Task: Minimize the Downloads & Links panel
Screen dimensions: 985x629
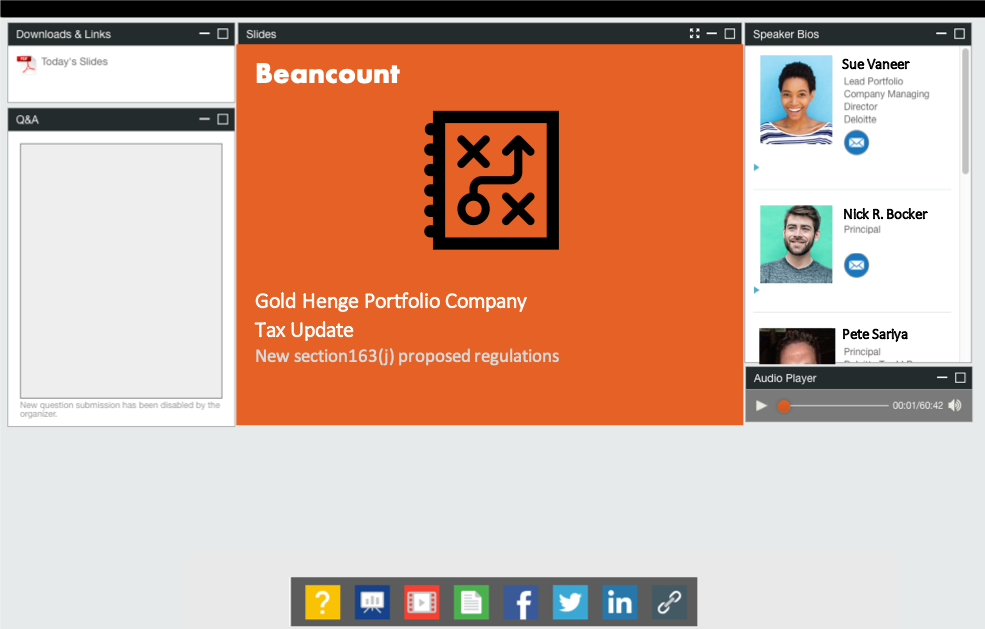Action: (x=204, y=34)
